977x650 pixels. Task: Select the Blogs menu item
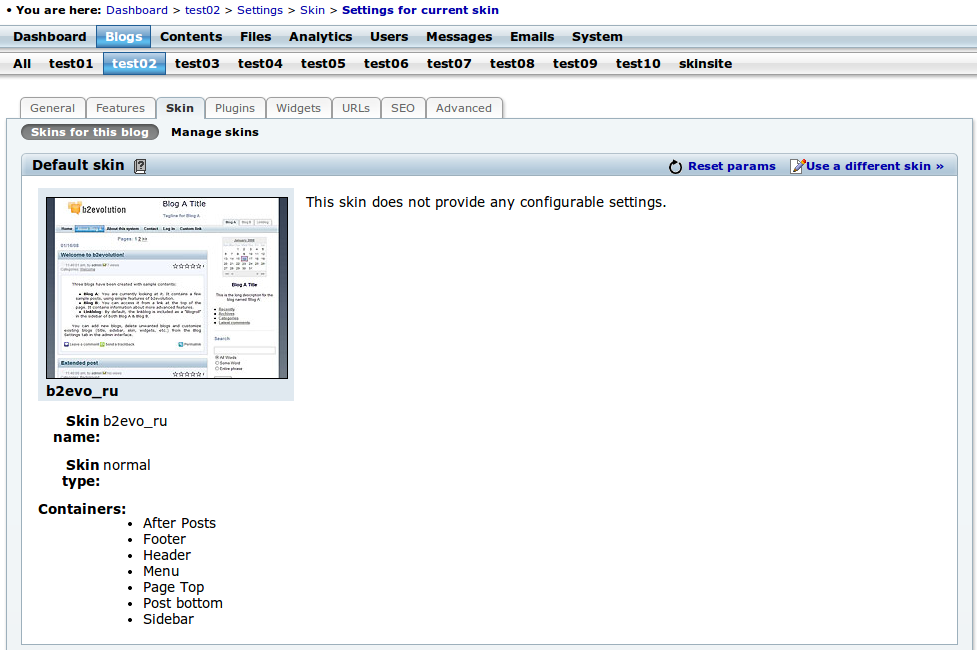click(x=123, y=37)
